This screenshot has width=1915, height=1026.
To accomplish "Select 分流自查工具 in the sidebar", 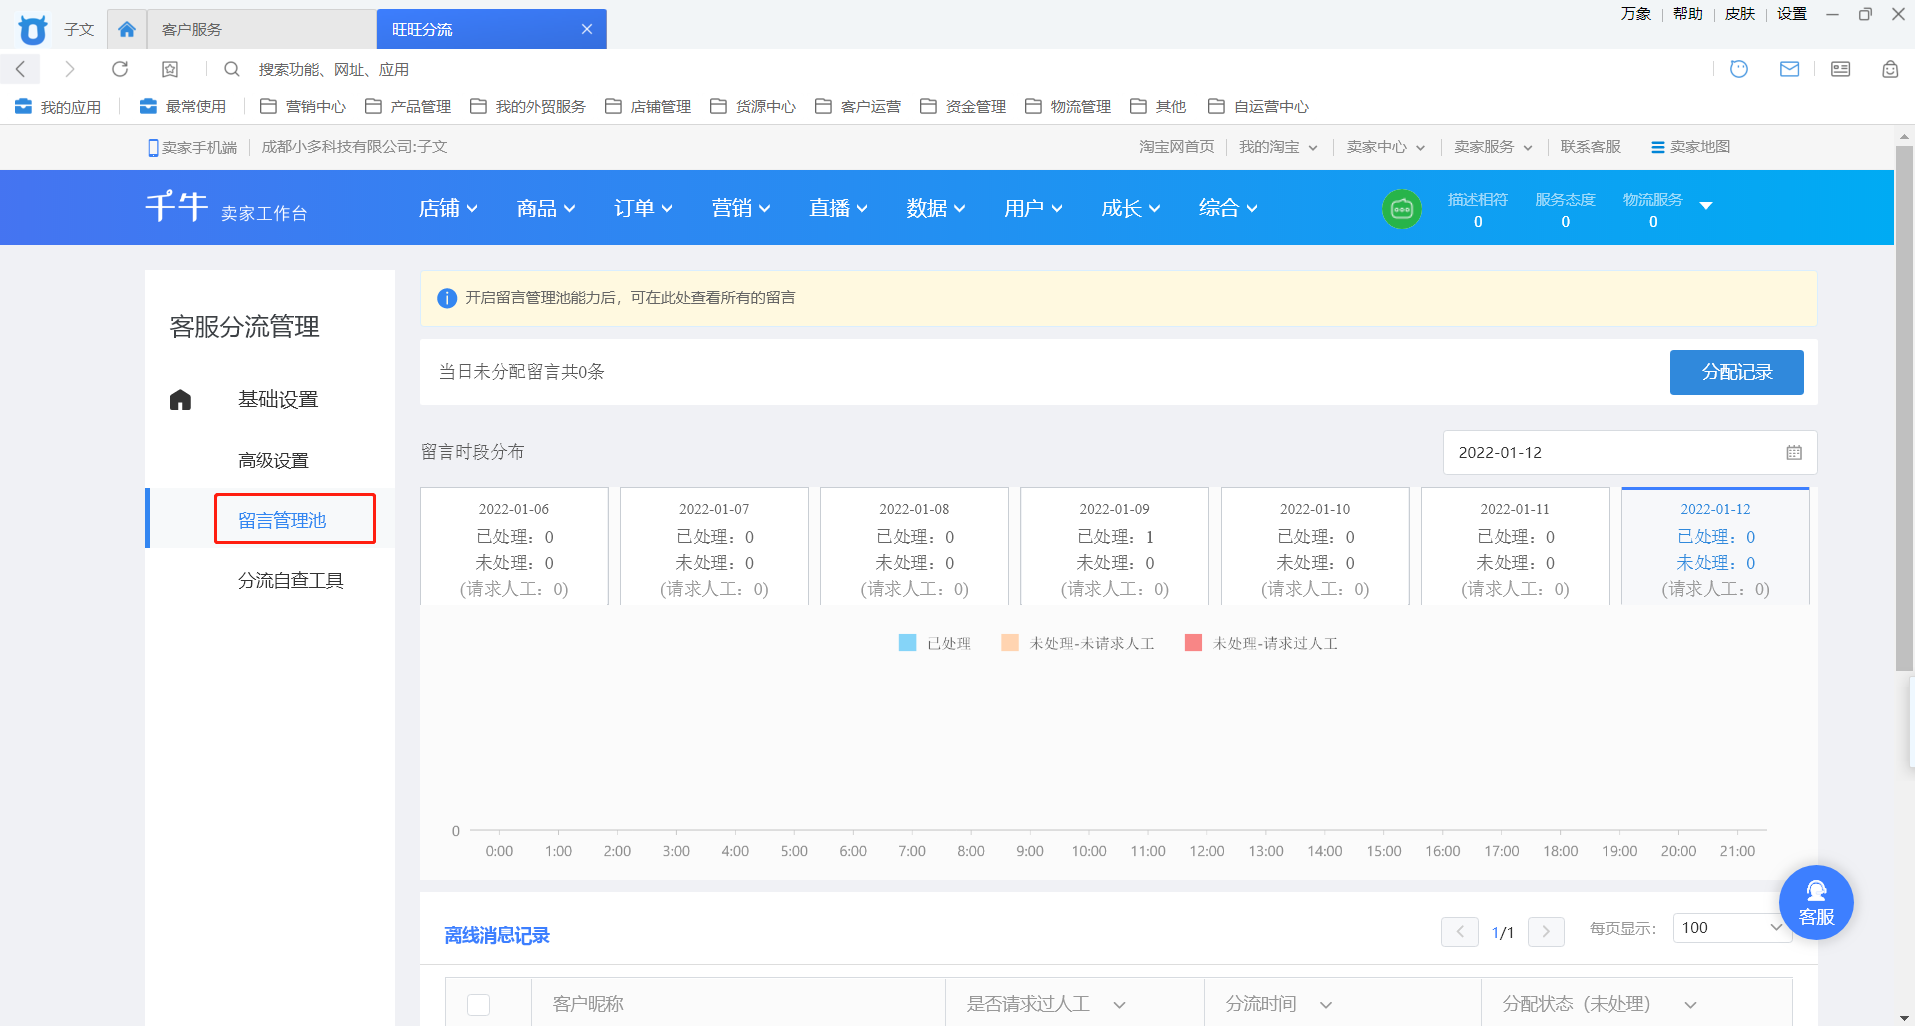I will [291, 581].
